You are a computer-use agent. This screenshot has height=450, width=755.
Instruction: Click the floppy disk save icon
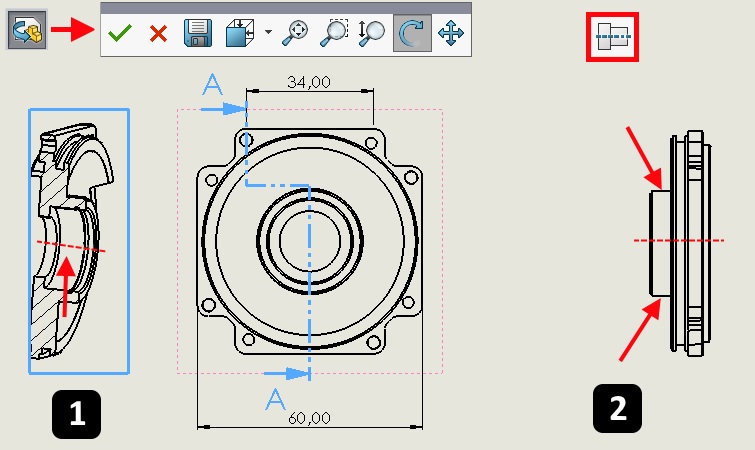(x=197, y=33)
